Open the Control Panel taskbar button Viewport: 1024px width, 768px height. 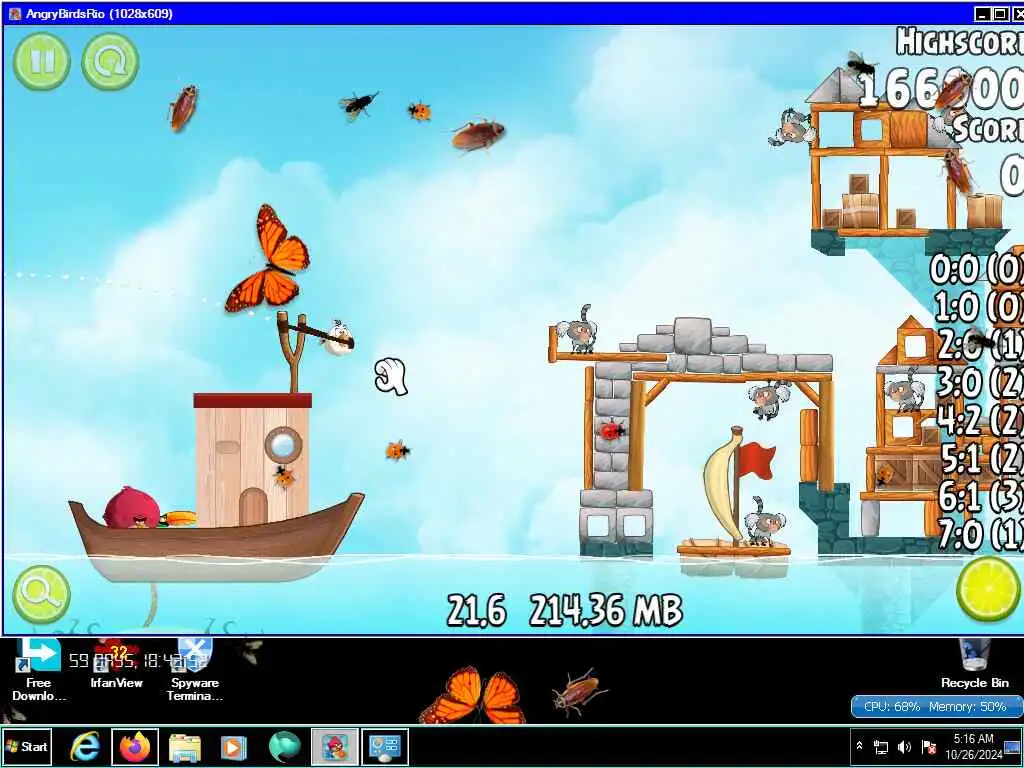pyautogui.click(x=385, y=746)
